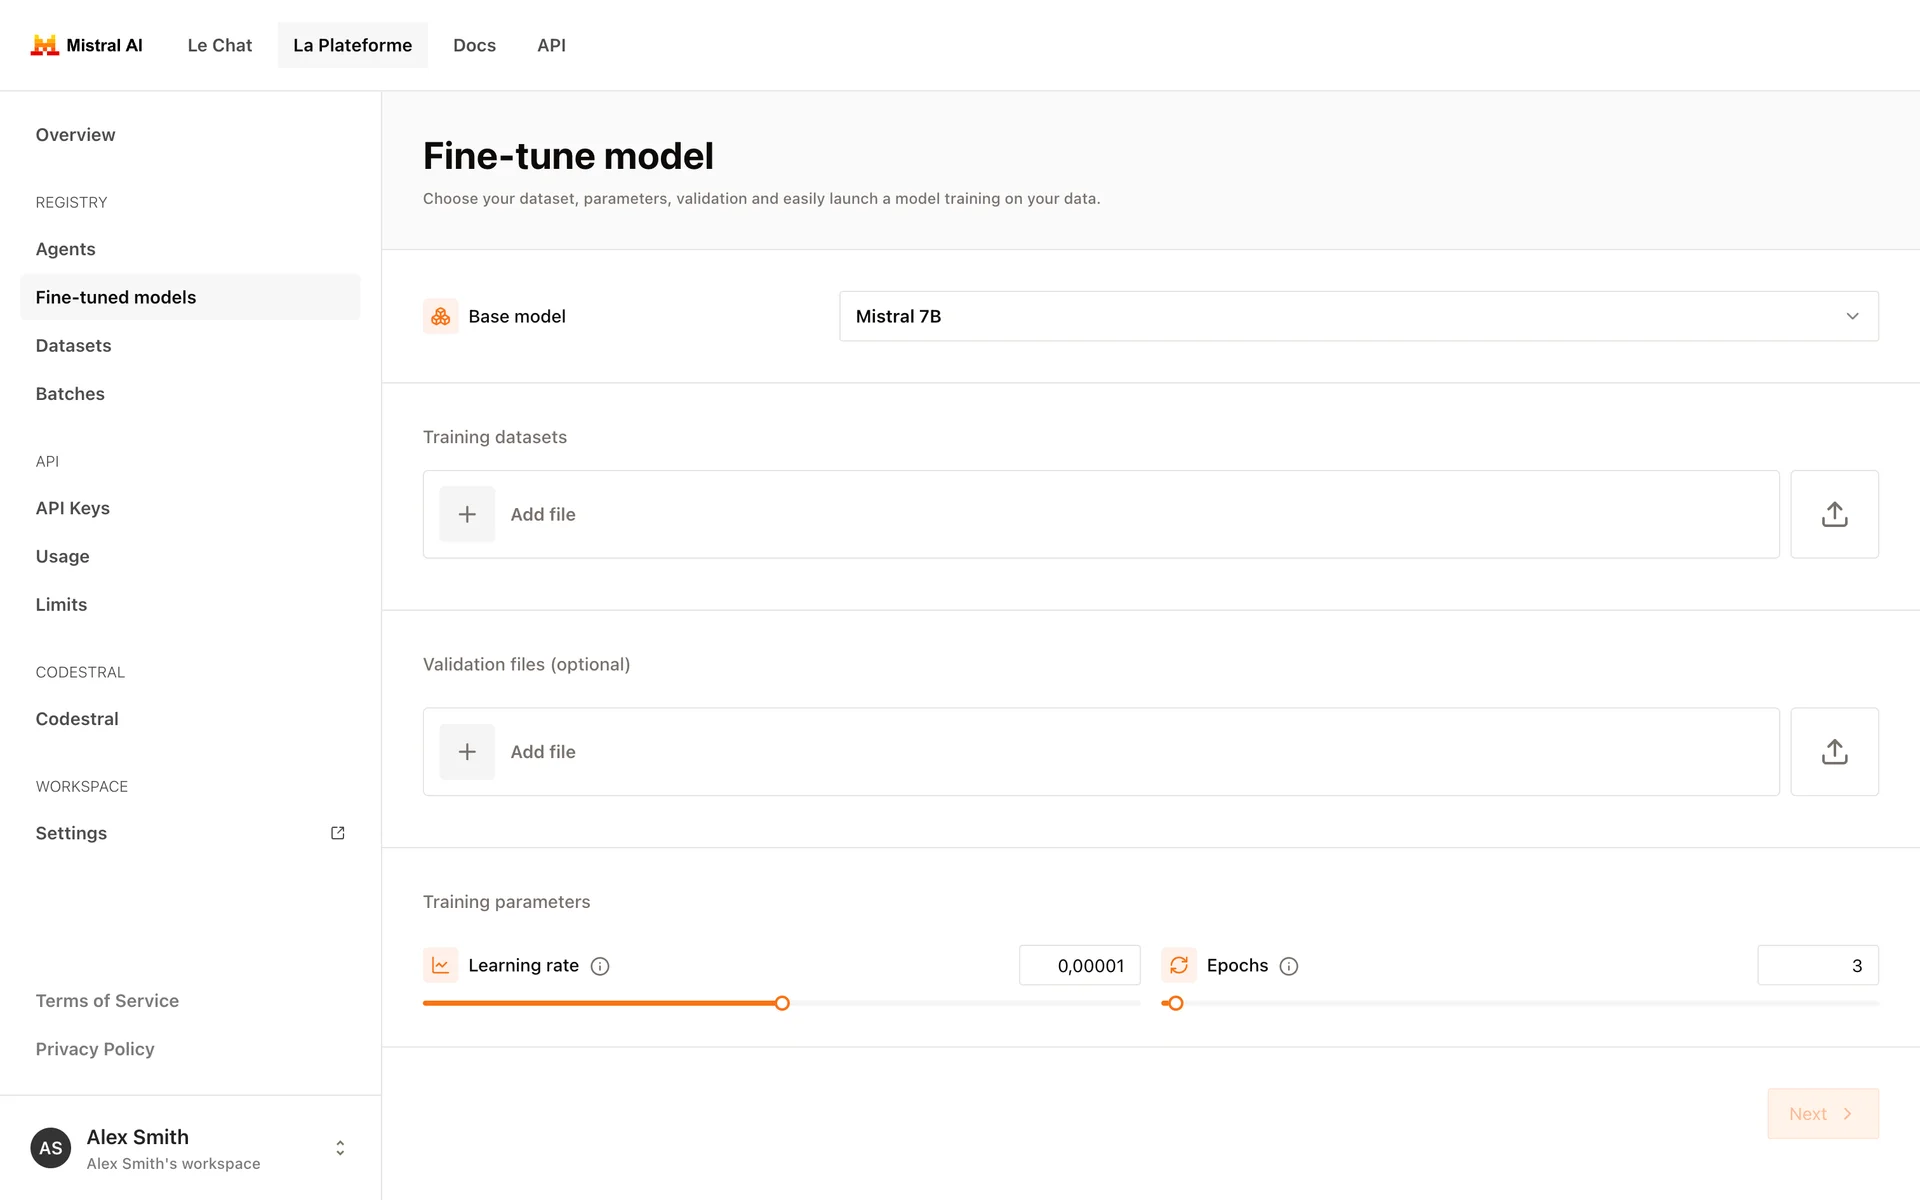Click the Learning rate slider handle
Viewport: 1920px width, 1200px height.
coord(782,1003)
